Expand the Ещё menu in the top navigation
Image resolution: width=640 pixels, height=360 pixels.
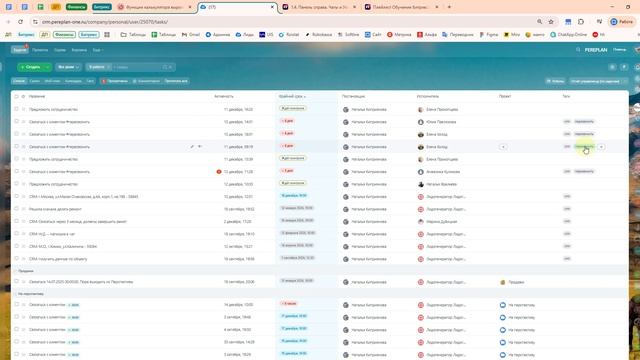pyautogui.click(x=98, y=50)
